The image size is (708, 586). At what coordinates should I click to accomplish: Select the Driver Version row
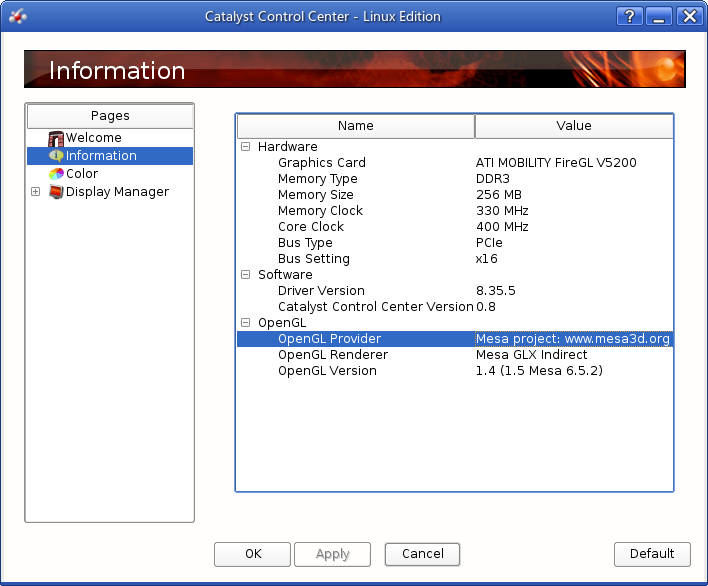(x=455, y=291)
